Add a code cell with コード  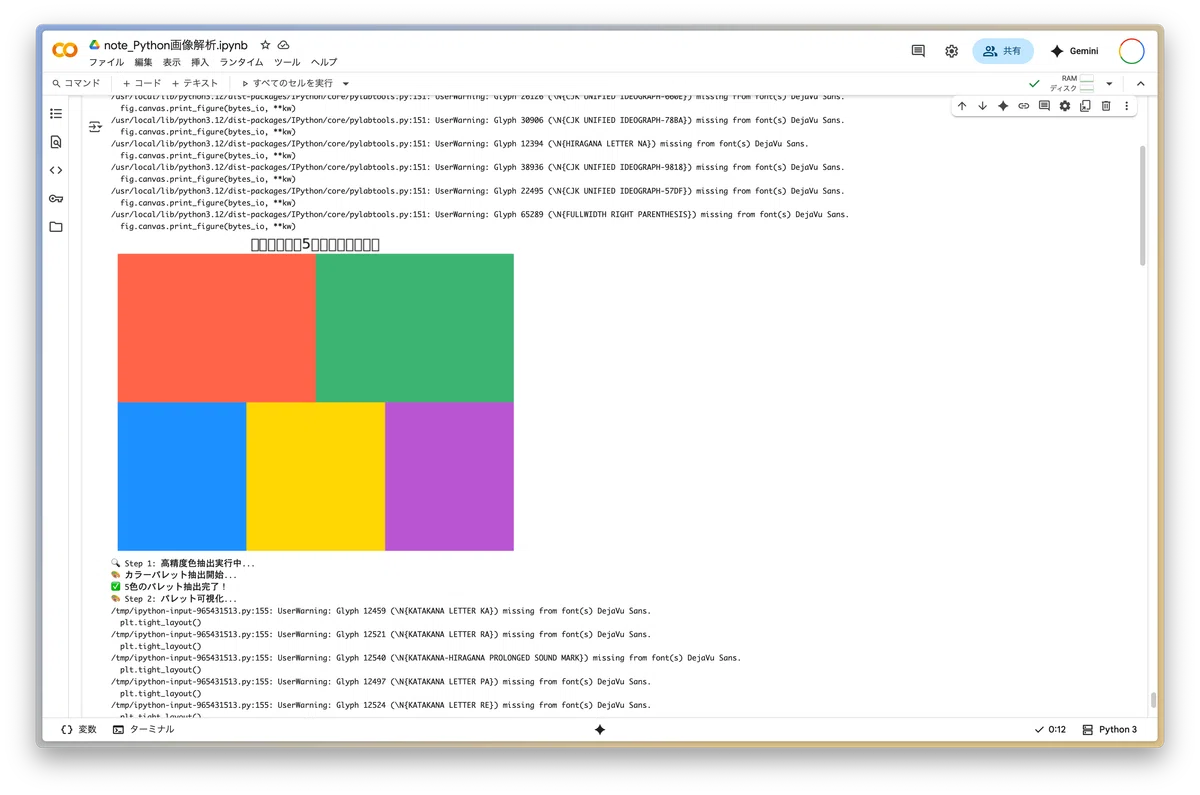[x=141, y=83]
